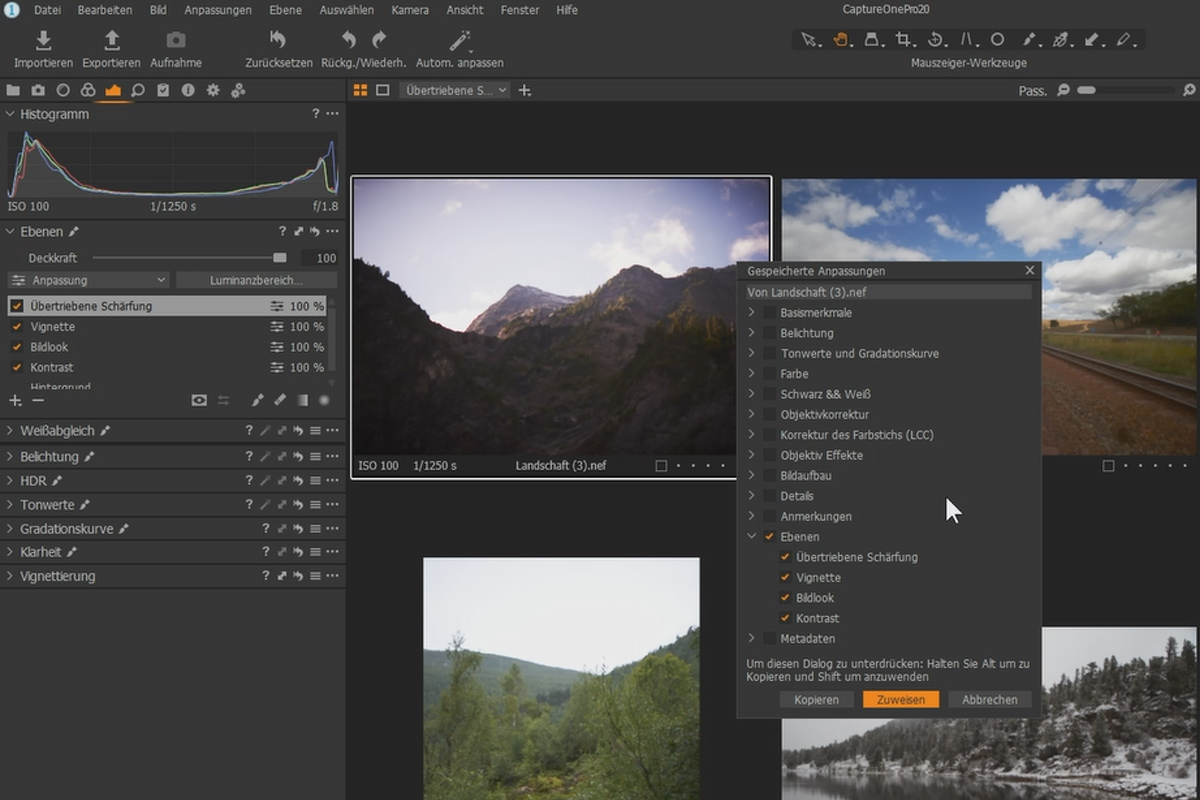Image resolution: width=1200 pixels, height=800 pixels.
Task: Open the Color circles tool tab
Action: pos(88,90)
